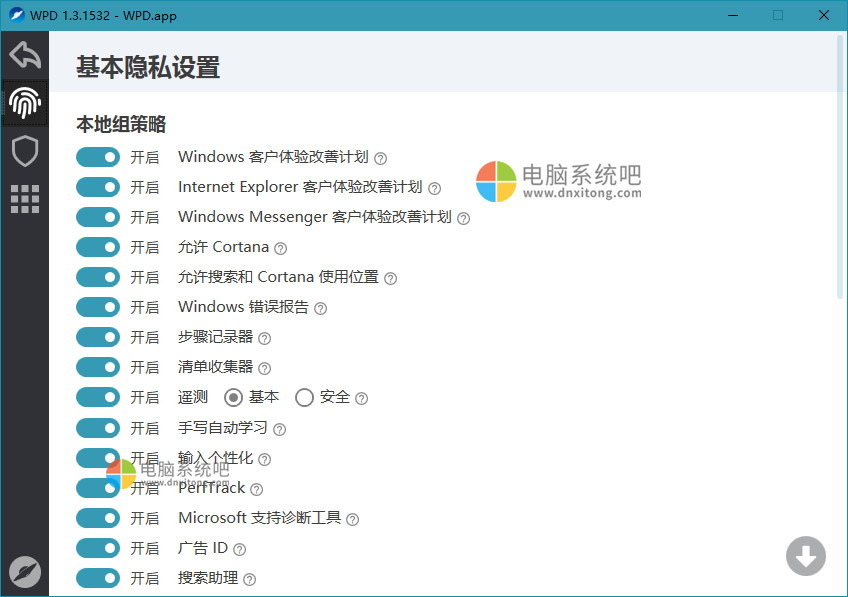Show help for 输入个性化
The width and height of the screenshot is (848, 597).
point(264,460)
